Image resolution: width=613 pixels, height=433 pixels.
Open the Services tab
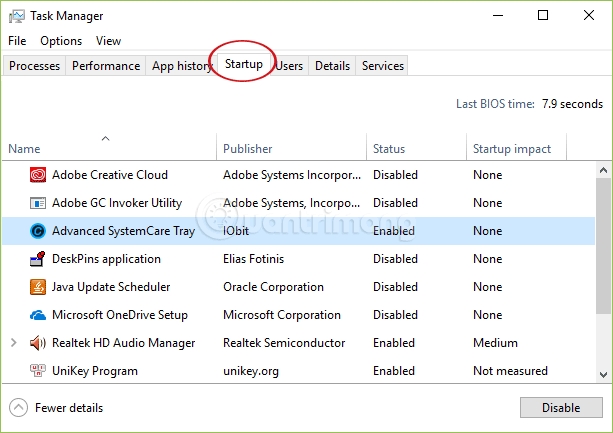tap(382, 66)
